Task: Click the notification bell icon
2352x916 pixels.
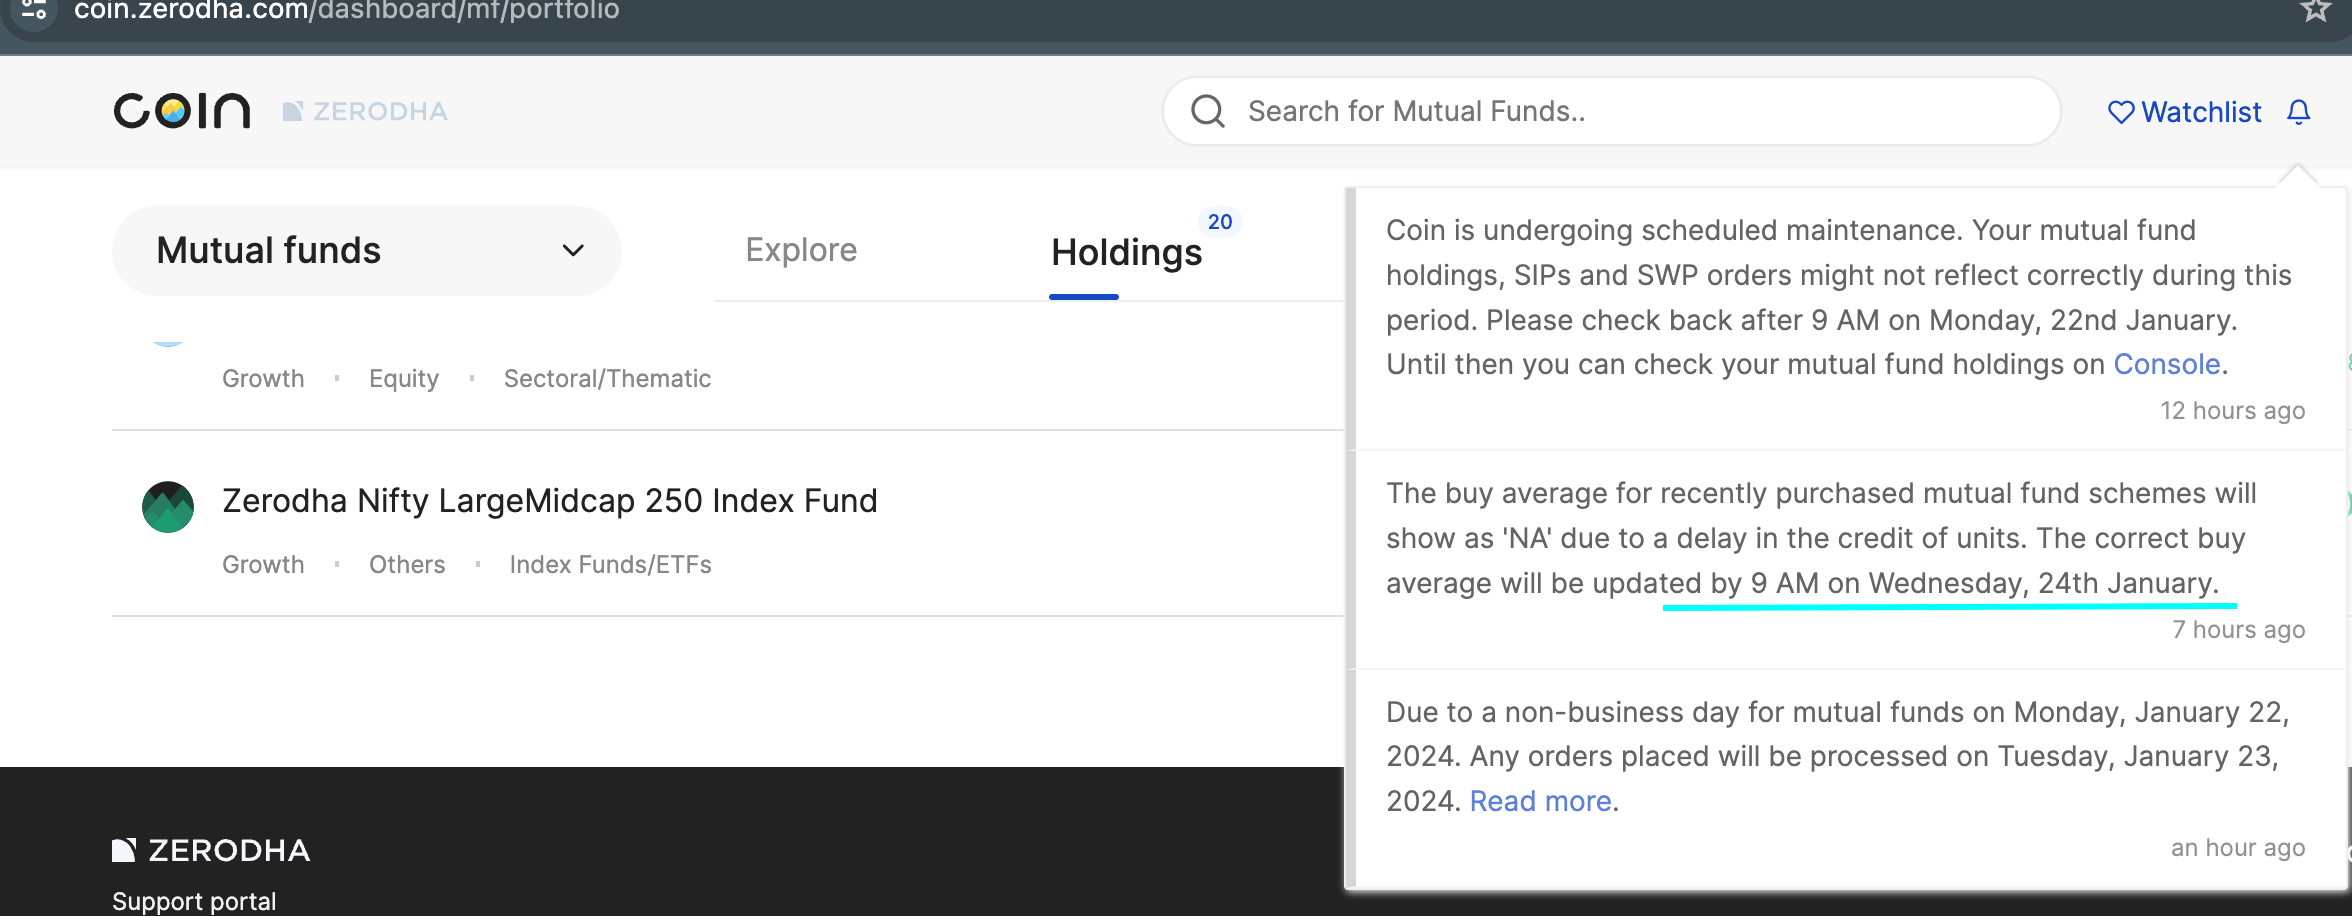Action: click(2298, 112)
